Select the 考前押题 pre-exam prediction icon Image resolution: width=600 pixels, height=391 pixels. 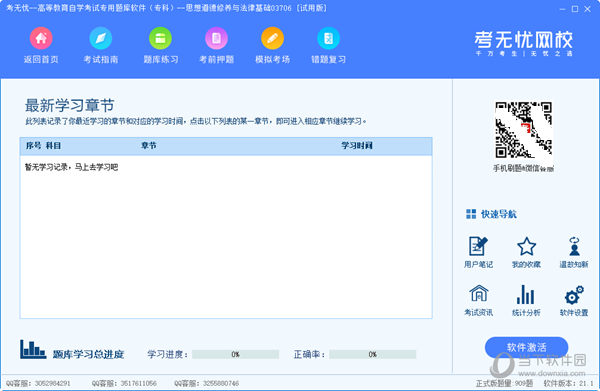coord(217,38)
